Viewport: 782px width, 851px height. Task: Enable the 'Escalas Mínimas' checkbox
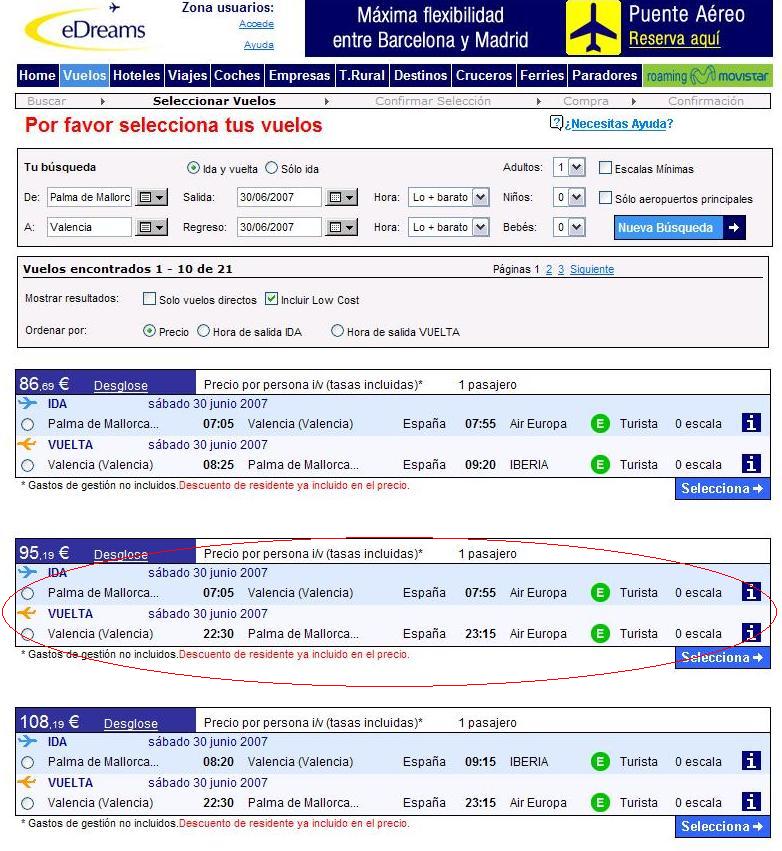point(605,168)
